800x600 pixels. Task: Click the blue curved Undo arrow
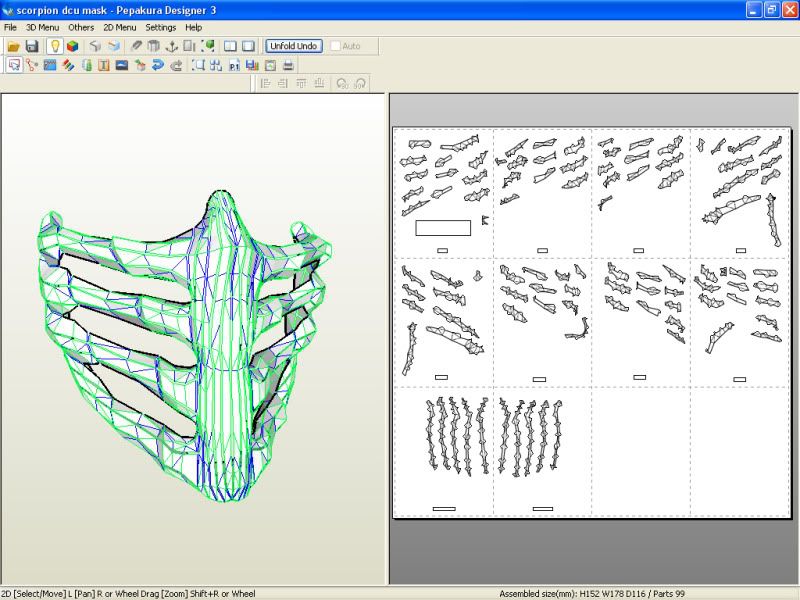158,65
